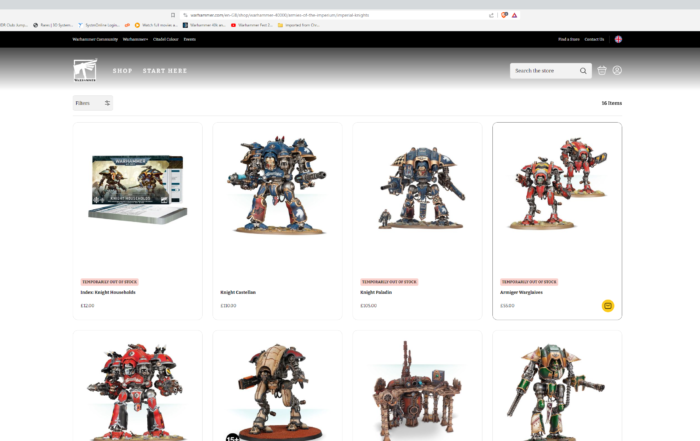
Task: Open the red multi-gun knight product image
Action: pyautogui.click(x=136, y=391)
